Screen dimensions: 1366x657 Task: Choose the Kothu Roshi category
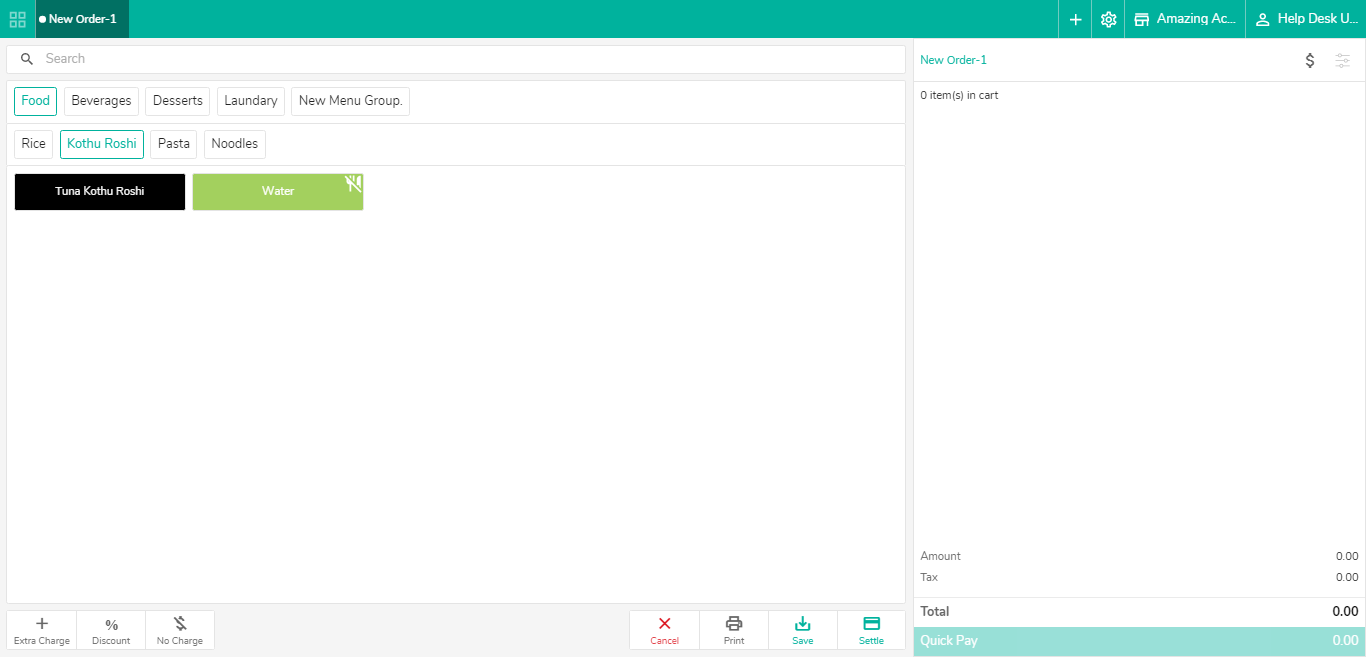(x=102, y=144)
